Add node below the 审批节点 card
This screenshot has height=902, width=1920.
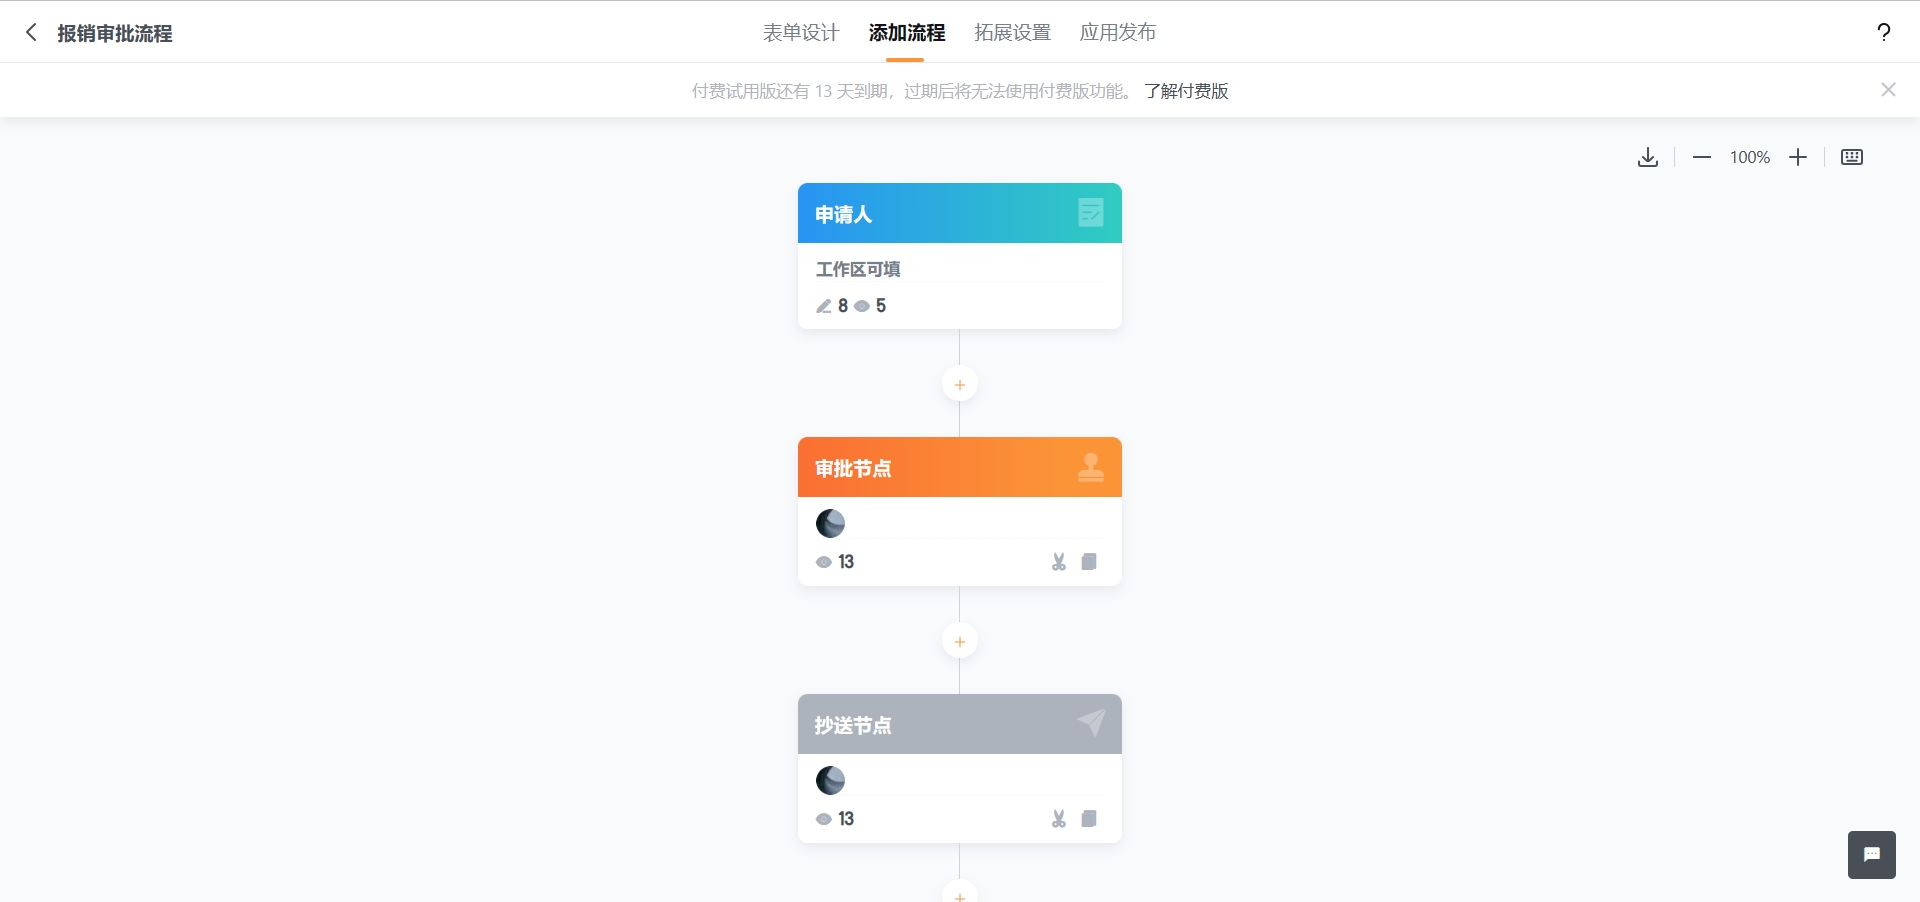tap(960, 641)
